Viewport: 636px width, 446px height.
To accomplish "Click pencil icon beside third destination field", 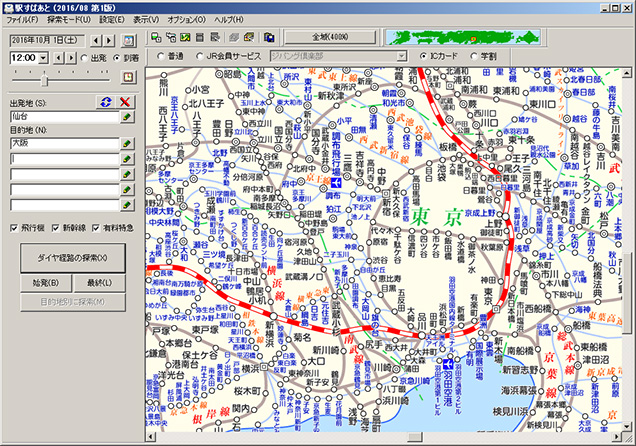I will point(127,174).
